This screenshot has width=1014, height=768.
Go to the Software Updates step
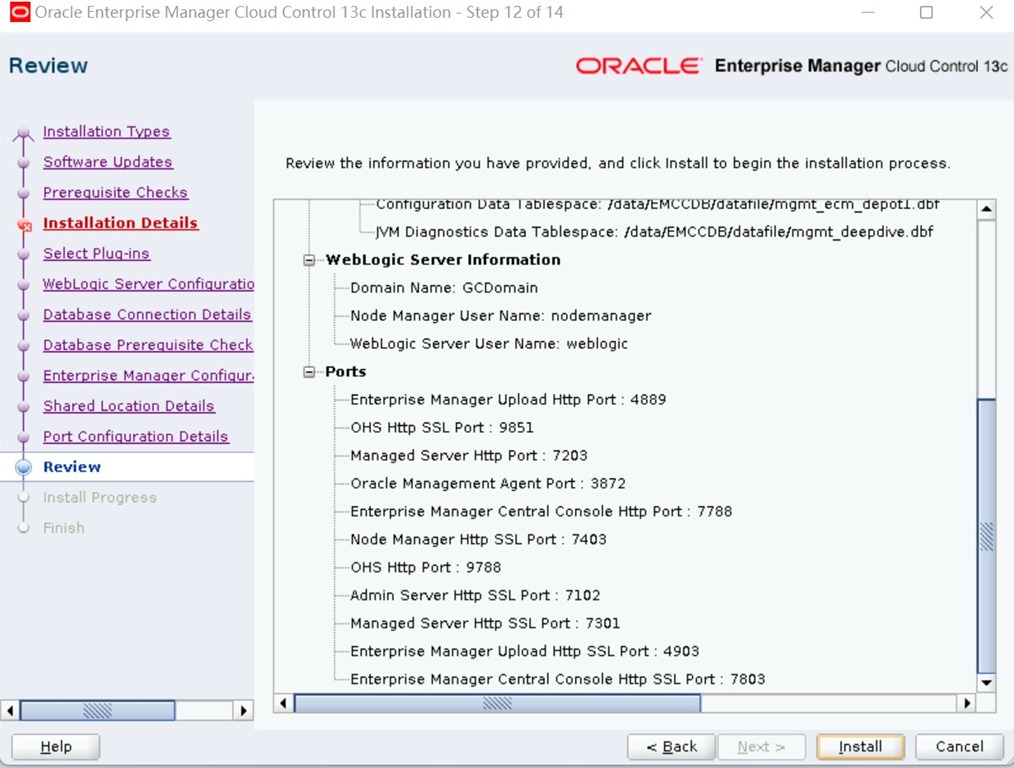[x=107, y=162]
